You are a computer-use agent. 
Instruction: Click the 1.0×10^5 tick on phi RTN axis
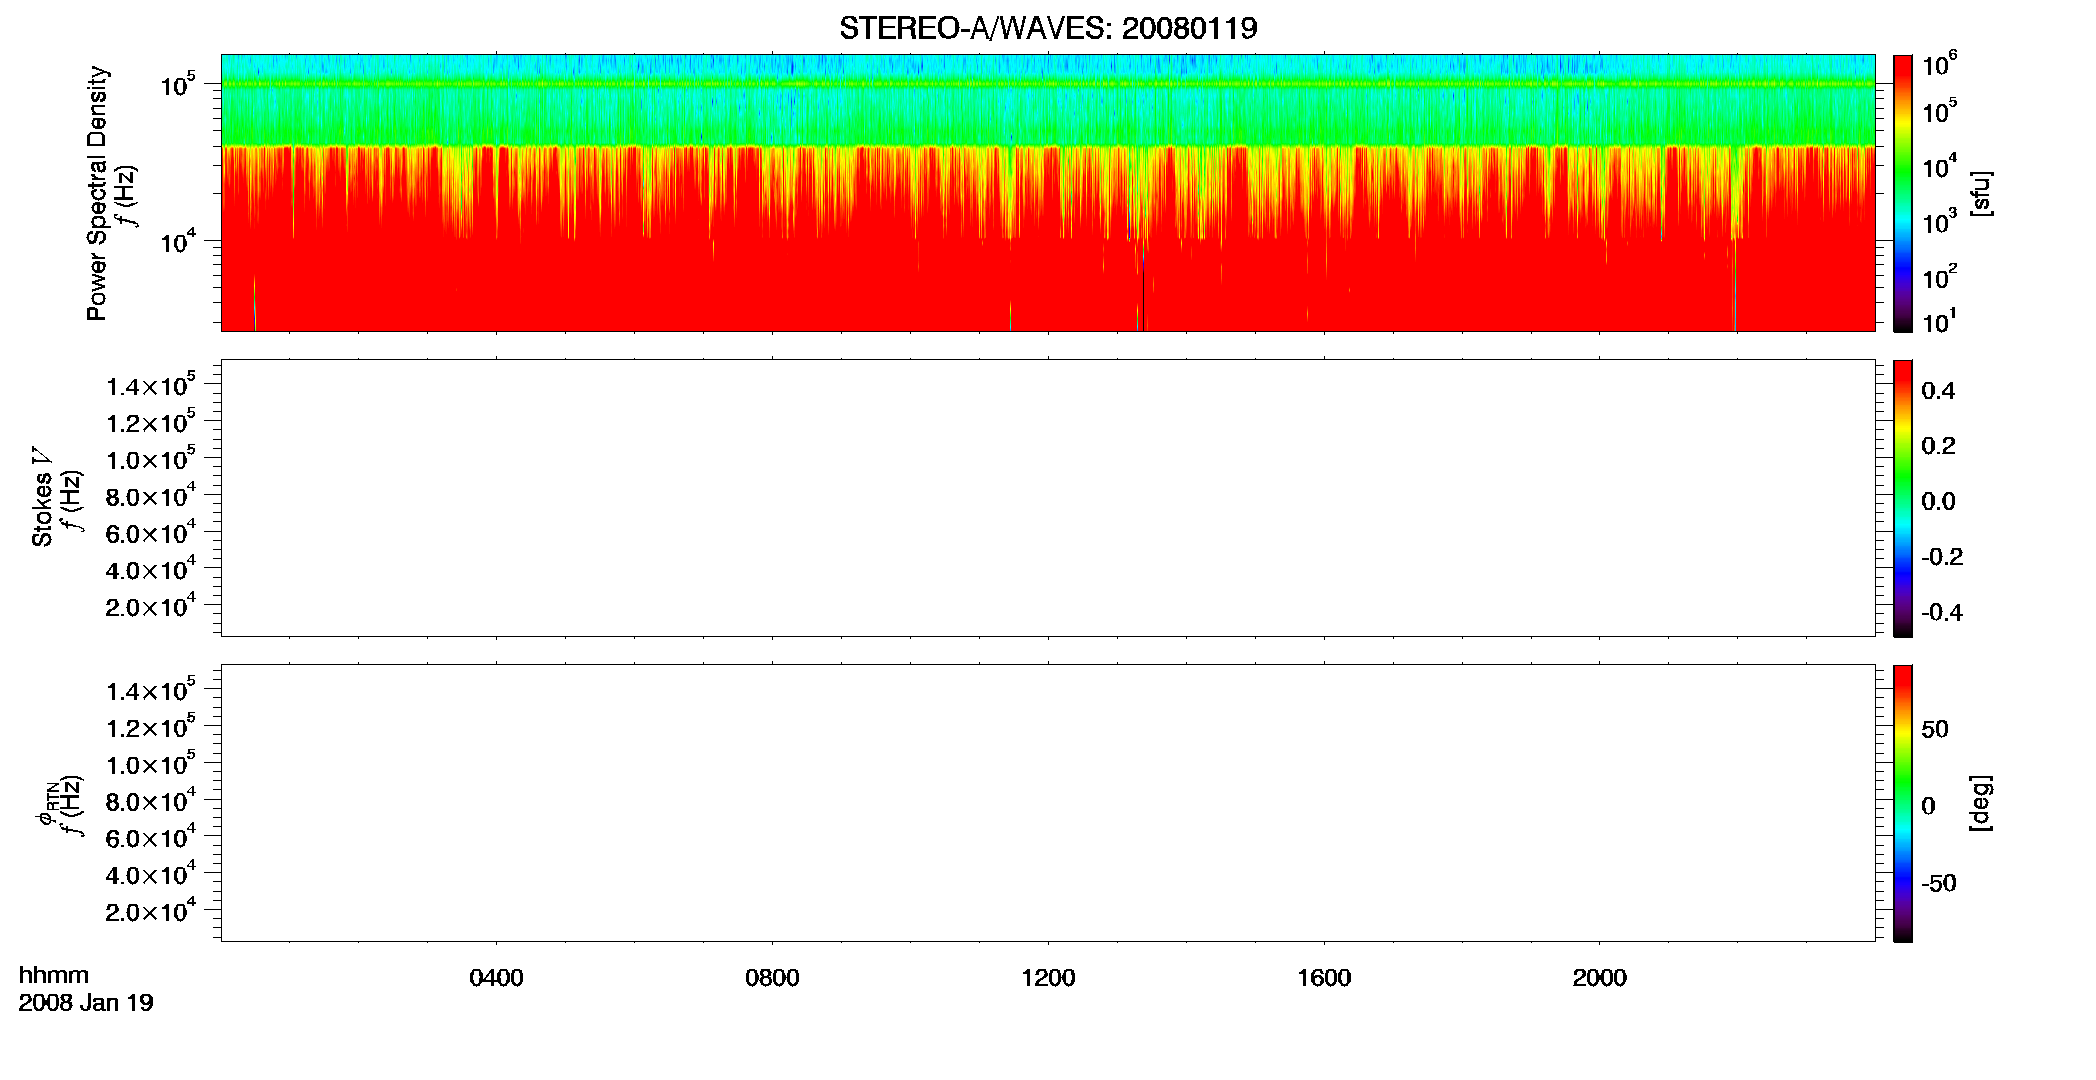tap(151, 764)
